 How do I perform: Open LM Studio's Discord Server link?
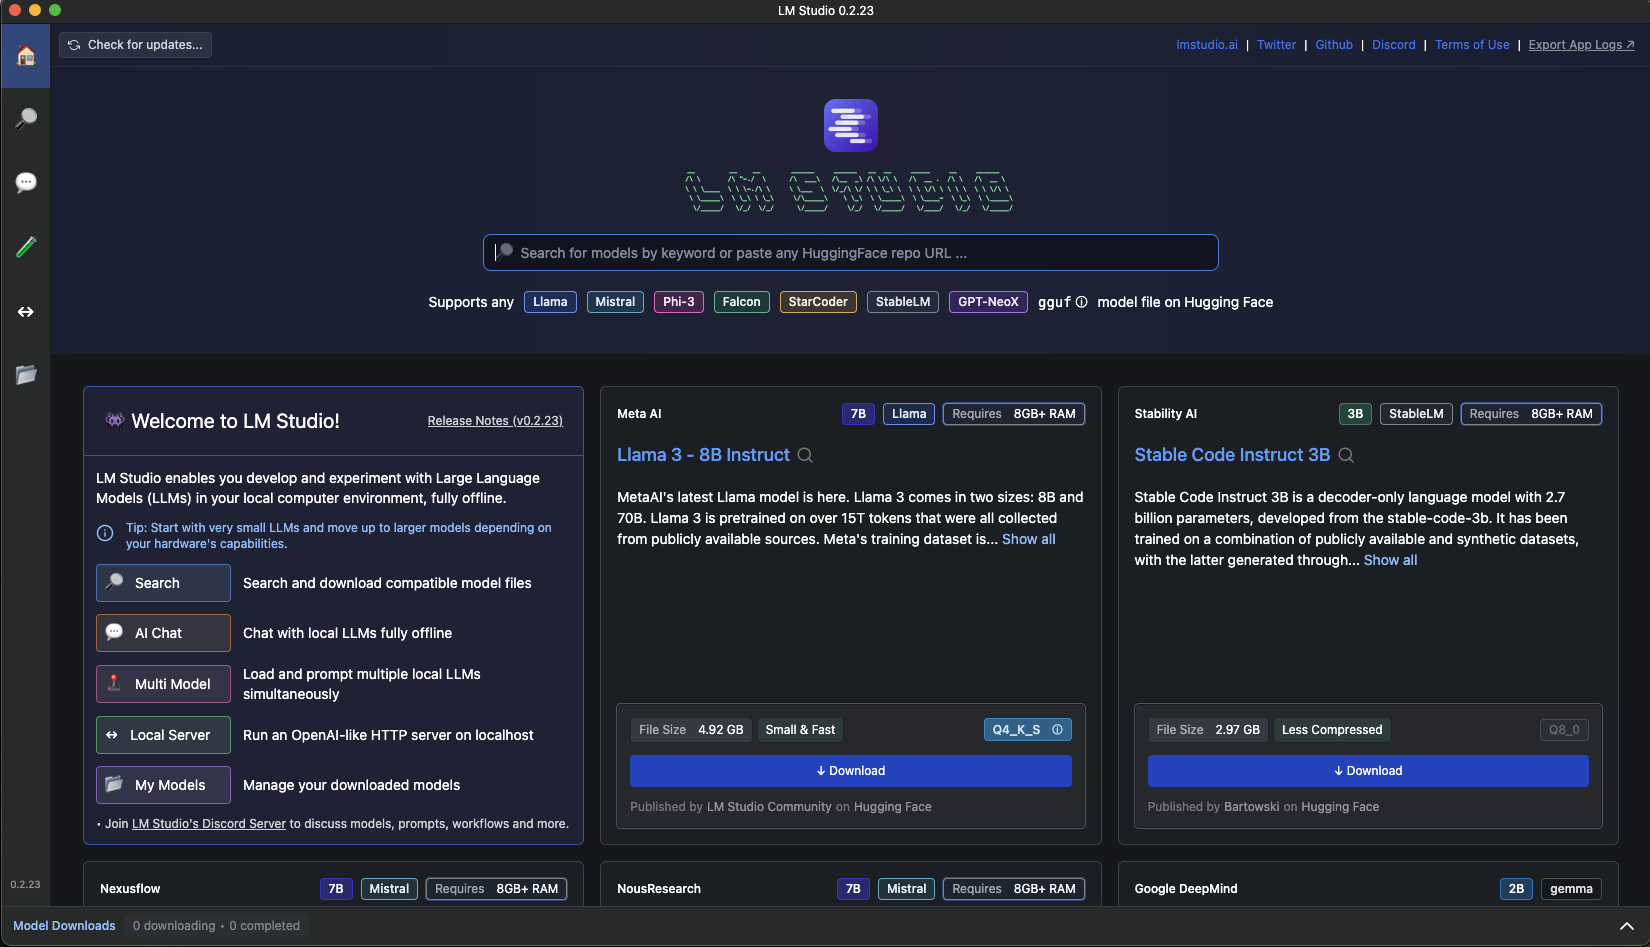209,824
